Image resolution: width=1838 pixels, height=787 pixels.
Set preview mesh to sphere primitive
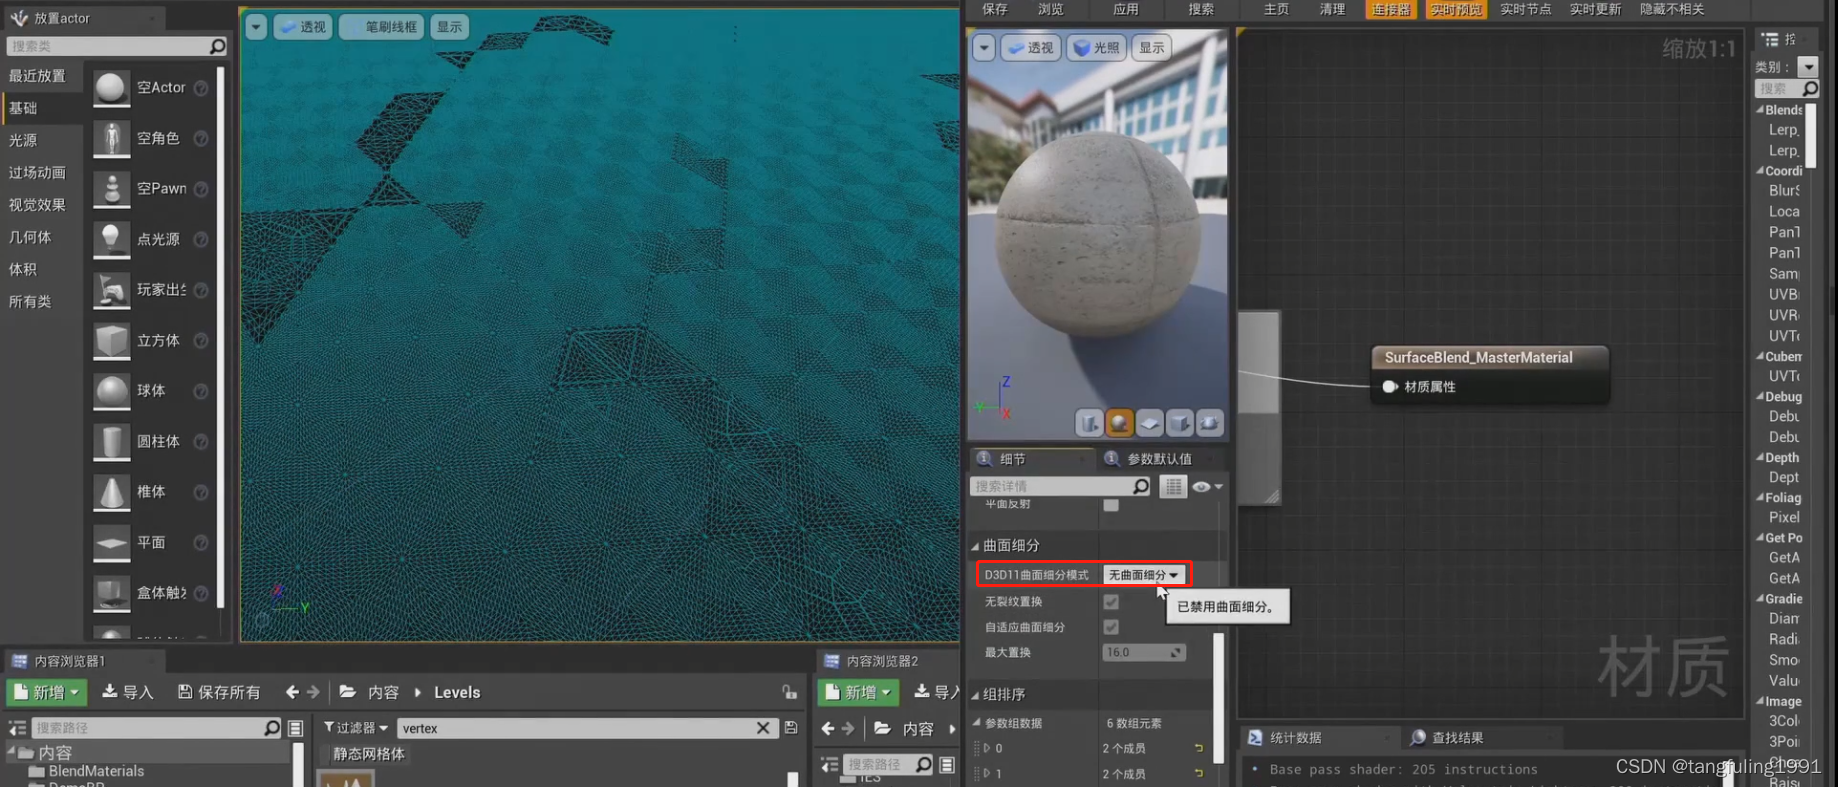pos(1119,423)
